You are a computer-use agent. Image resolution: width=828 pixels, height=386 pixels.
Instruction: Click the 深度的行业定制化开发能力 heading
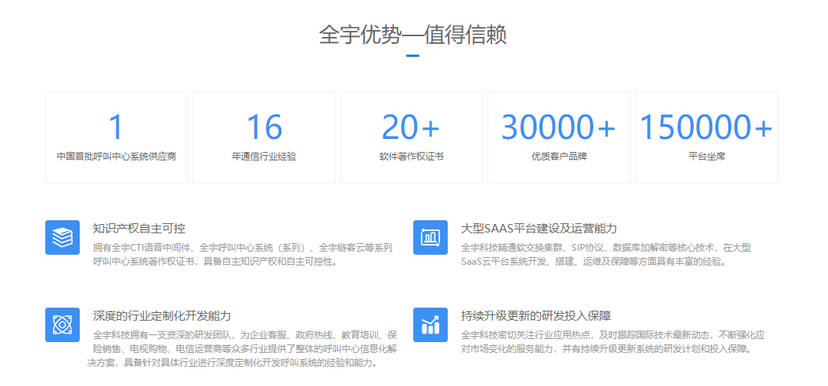[x=162, y=316]
